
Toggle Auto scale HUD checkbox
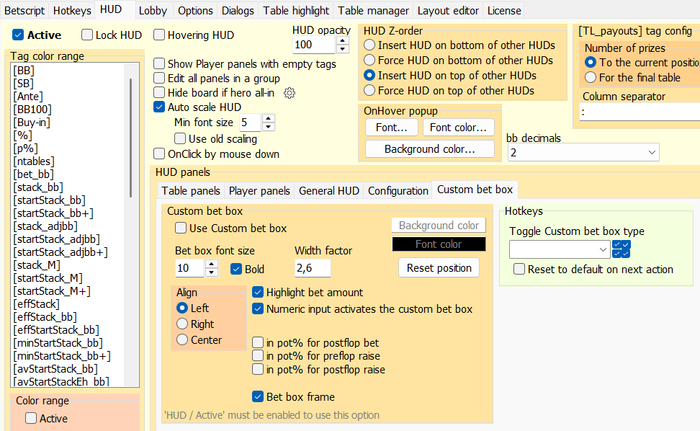point(159,107)
